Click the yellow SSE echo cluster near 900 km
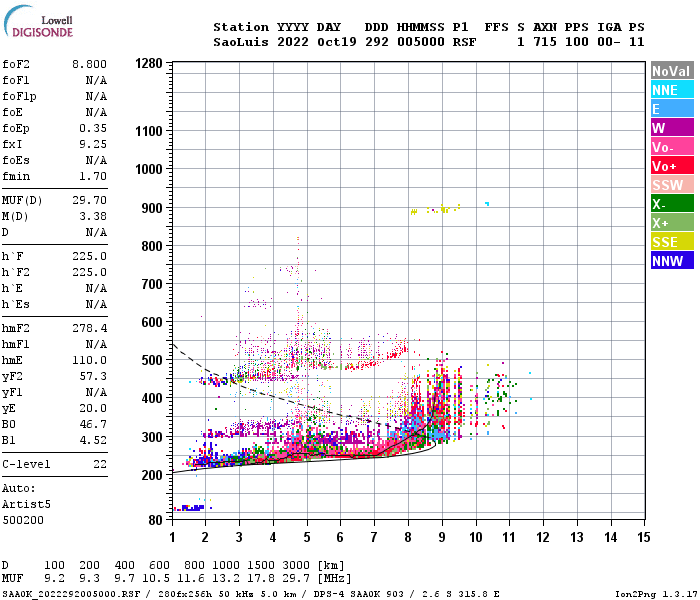 (x=435, y=209)
